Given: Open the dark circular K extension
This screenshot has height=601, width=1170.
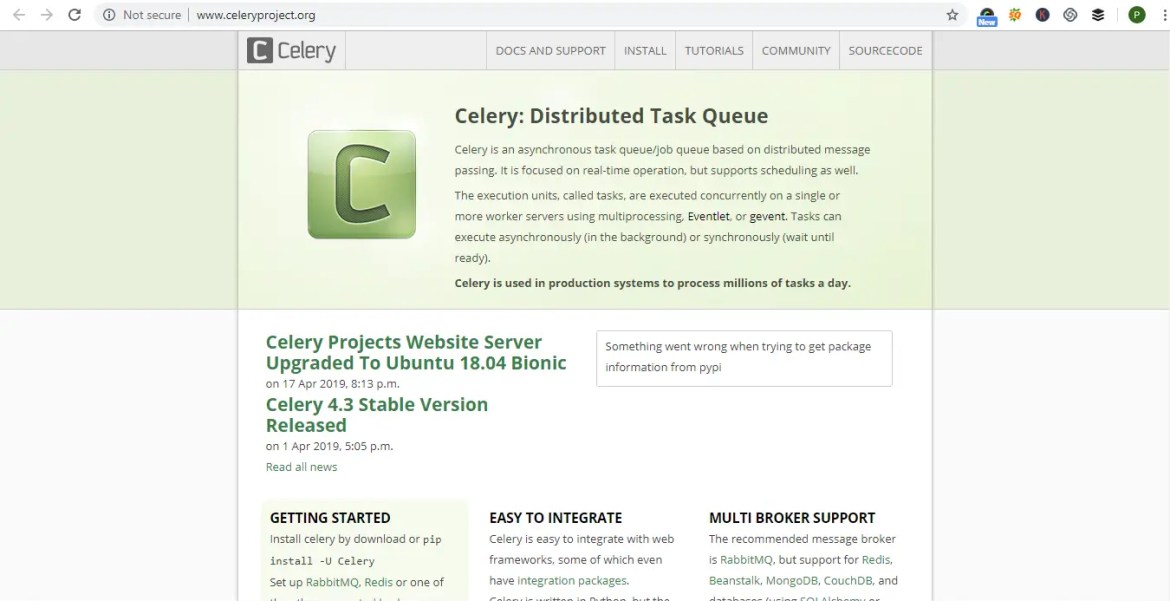Looking at the screenshot, I should tap(1042, 15).
